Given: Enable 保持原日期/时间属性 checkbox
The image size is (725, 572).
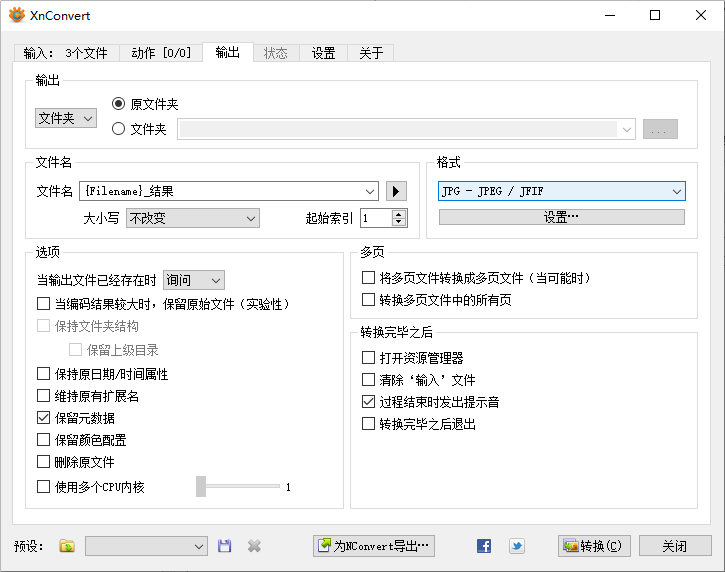Looking at the screenshot, I should pos(43,374).
